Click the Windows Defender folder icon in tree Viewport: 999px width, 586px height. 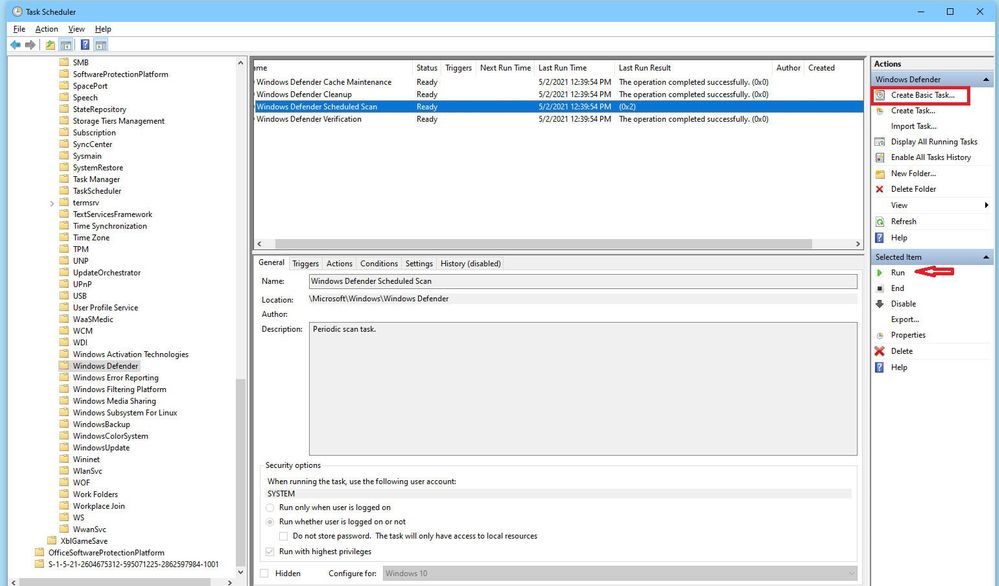(64, 366)
